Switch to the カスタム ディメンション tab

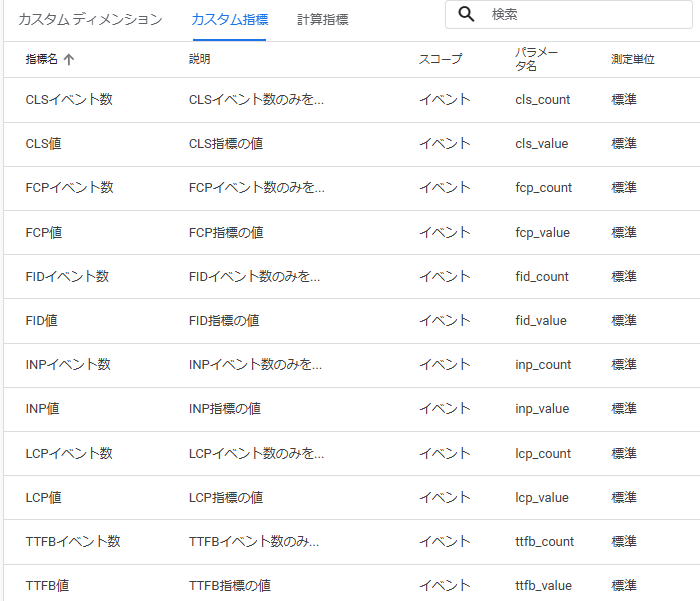pyautogui.click(x=90, y=19)
